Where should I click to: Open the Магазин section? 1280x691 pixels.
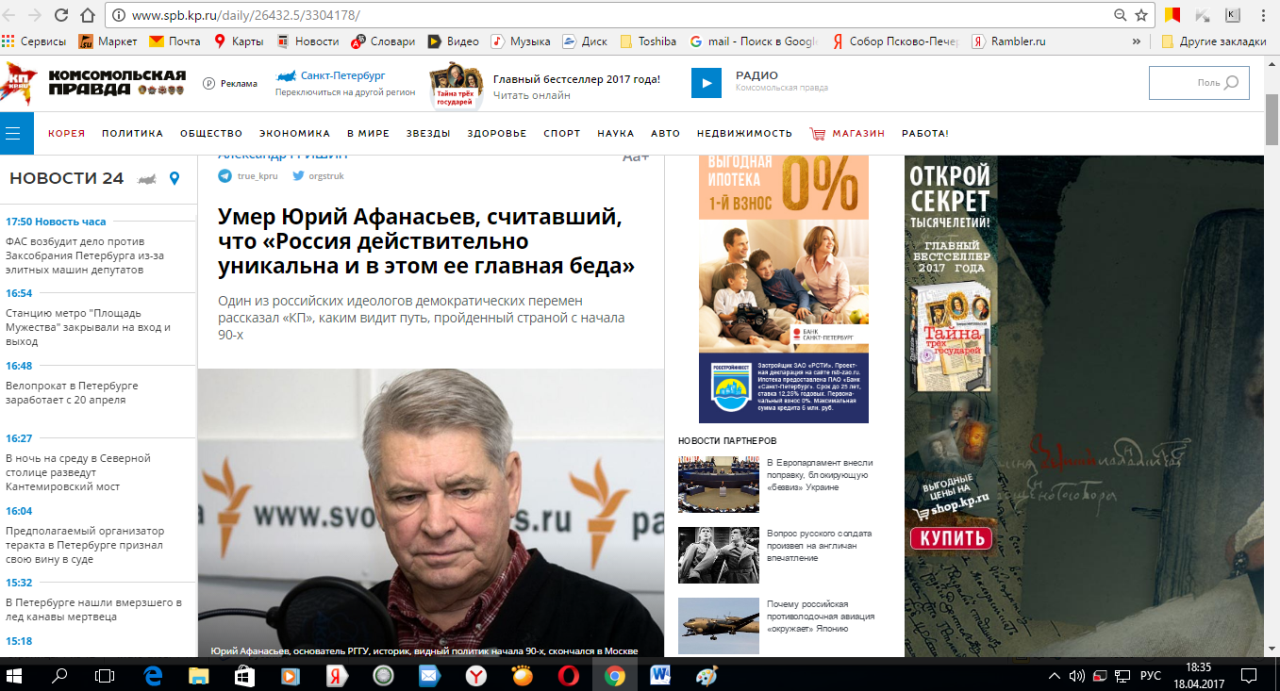click(847, 133)
